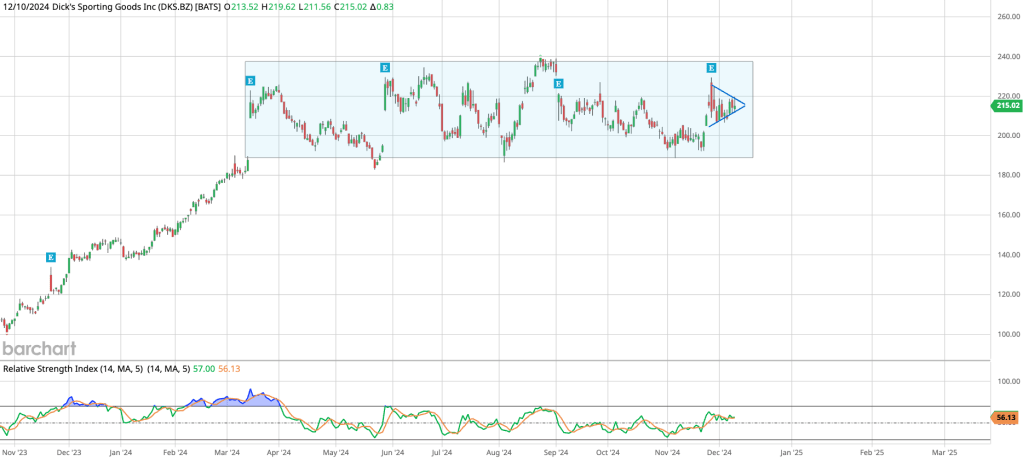Click the current price label 215.02
Screen dimensions: 1023x460
pyautogui.click(x=1006, y=105)
